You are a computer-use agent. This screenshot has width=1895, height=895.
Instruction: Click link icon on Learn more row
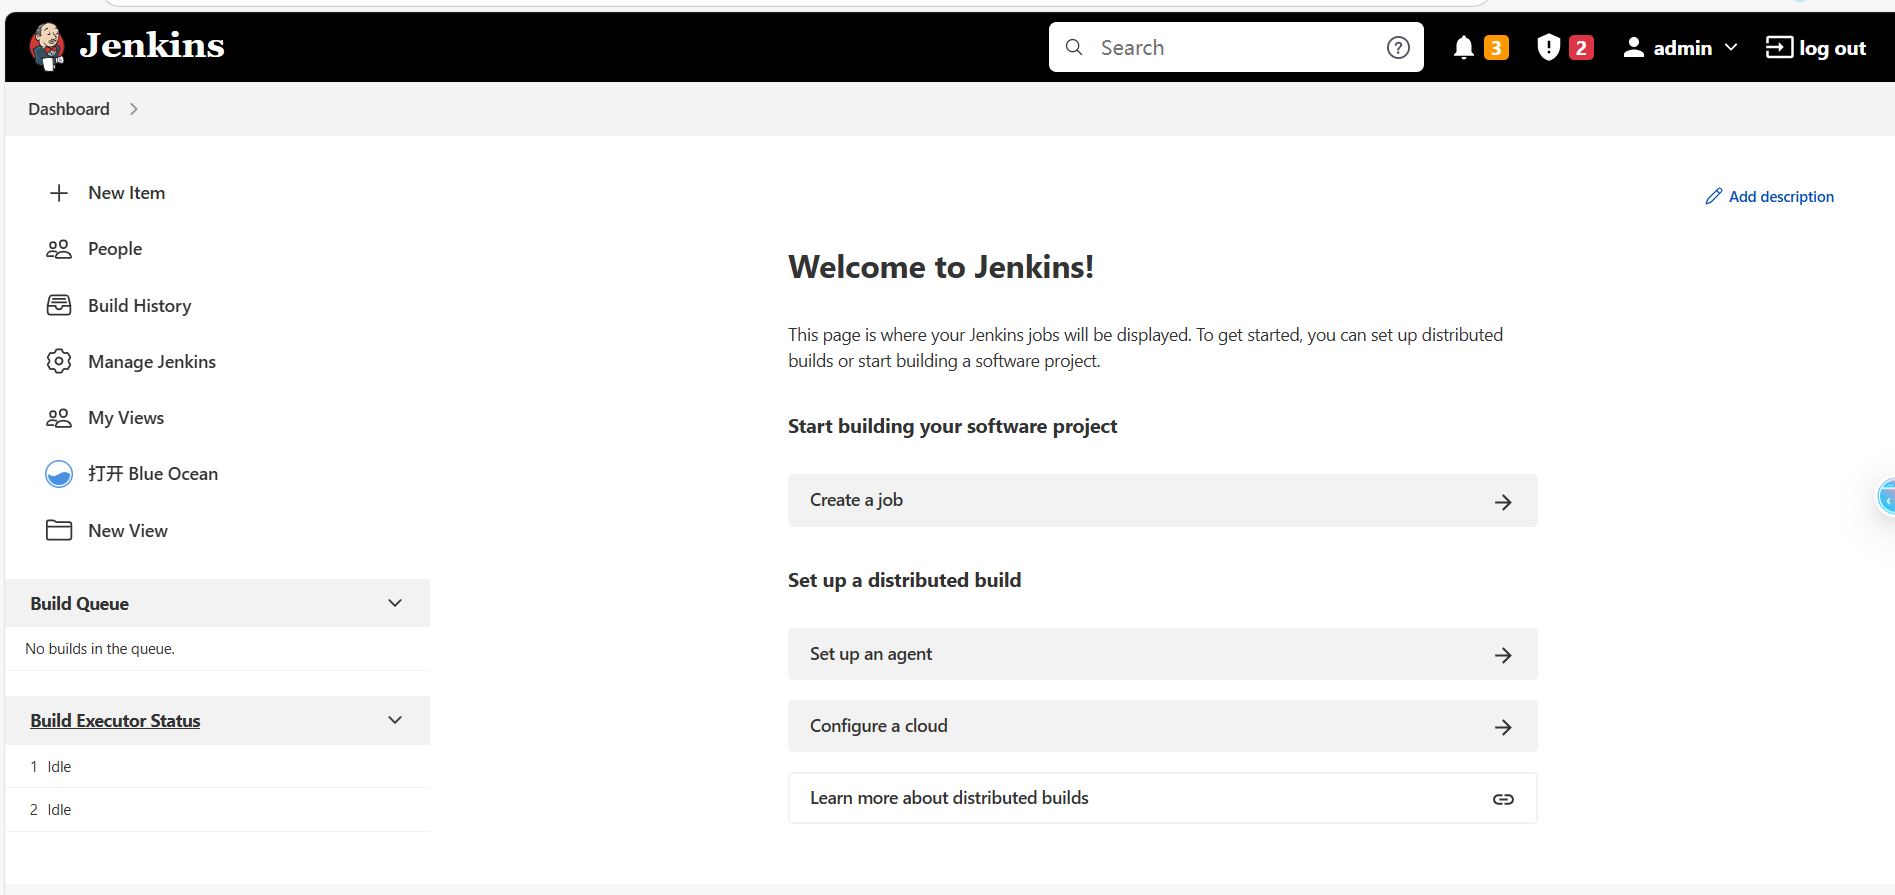pos(1503,799)
